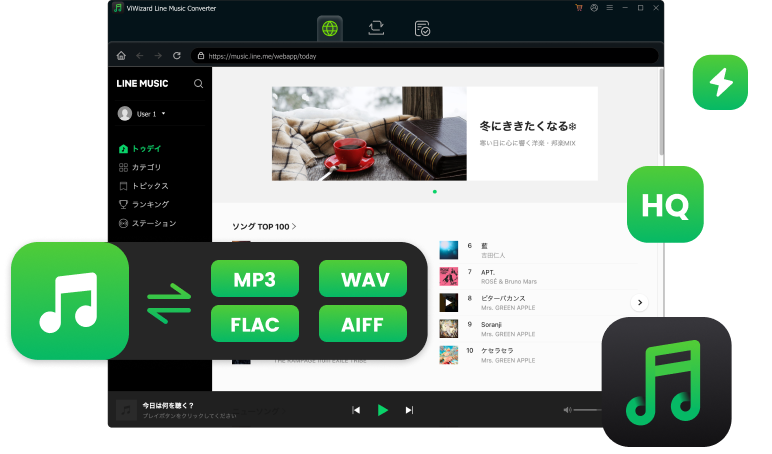Select カテゴリ in the sidebar
The image size is (772, 454).
tap(140, 167)
